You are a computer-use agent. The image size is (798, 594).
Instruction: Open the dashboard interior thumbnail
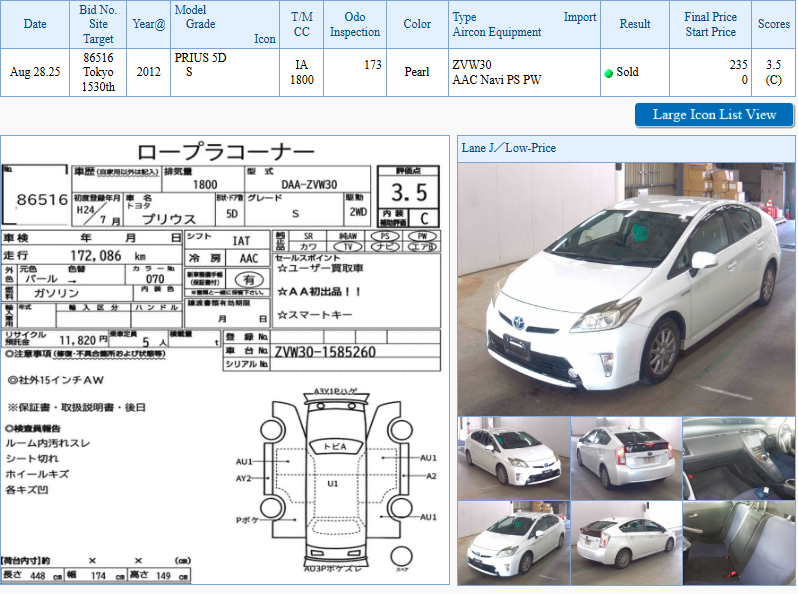[738, 457]
